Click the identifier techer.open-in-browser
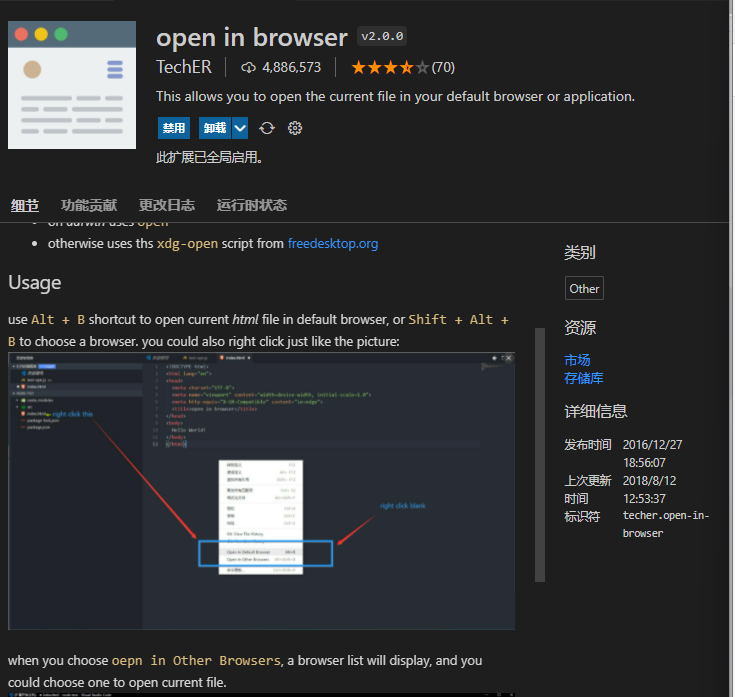Viewport: 735px width, 697px height. click(x=666, y=524)
